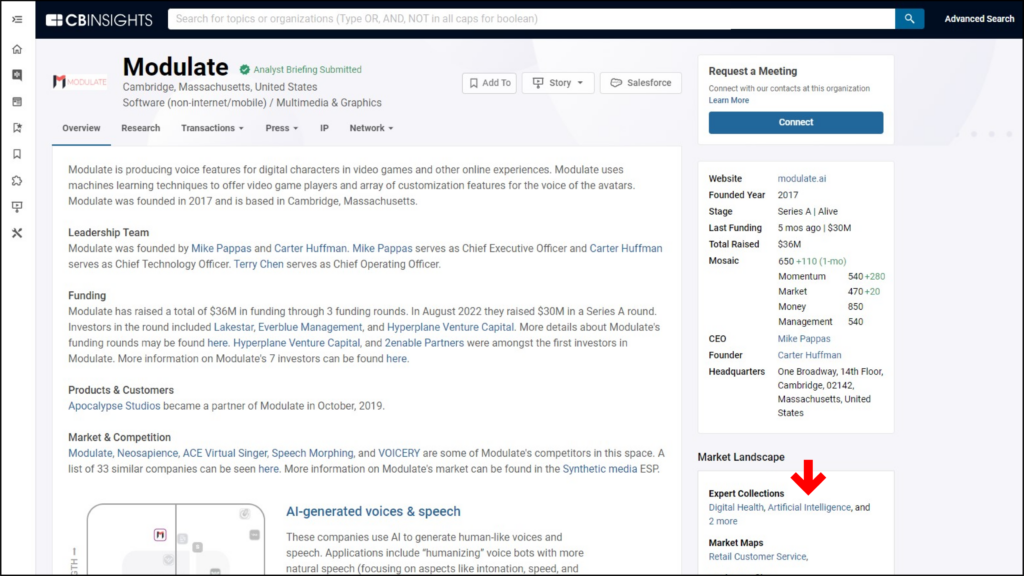Open the tools wrench sidebar icon
This screenshot has width=1024, height=576.
point(17,232)
